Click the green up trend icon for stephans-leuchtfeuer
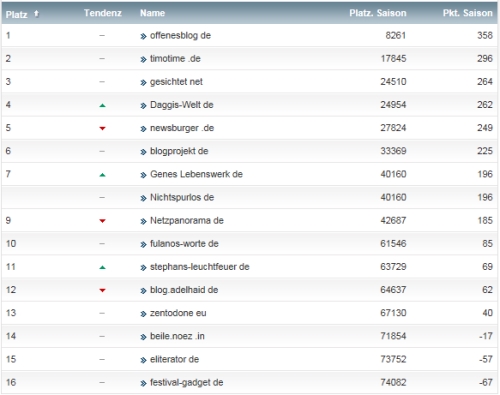500x395 pixels. coord(102,267)
